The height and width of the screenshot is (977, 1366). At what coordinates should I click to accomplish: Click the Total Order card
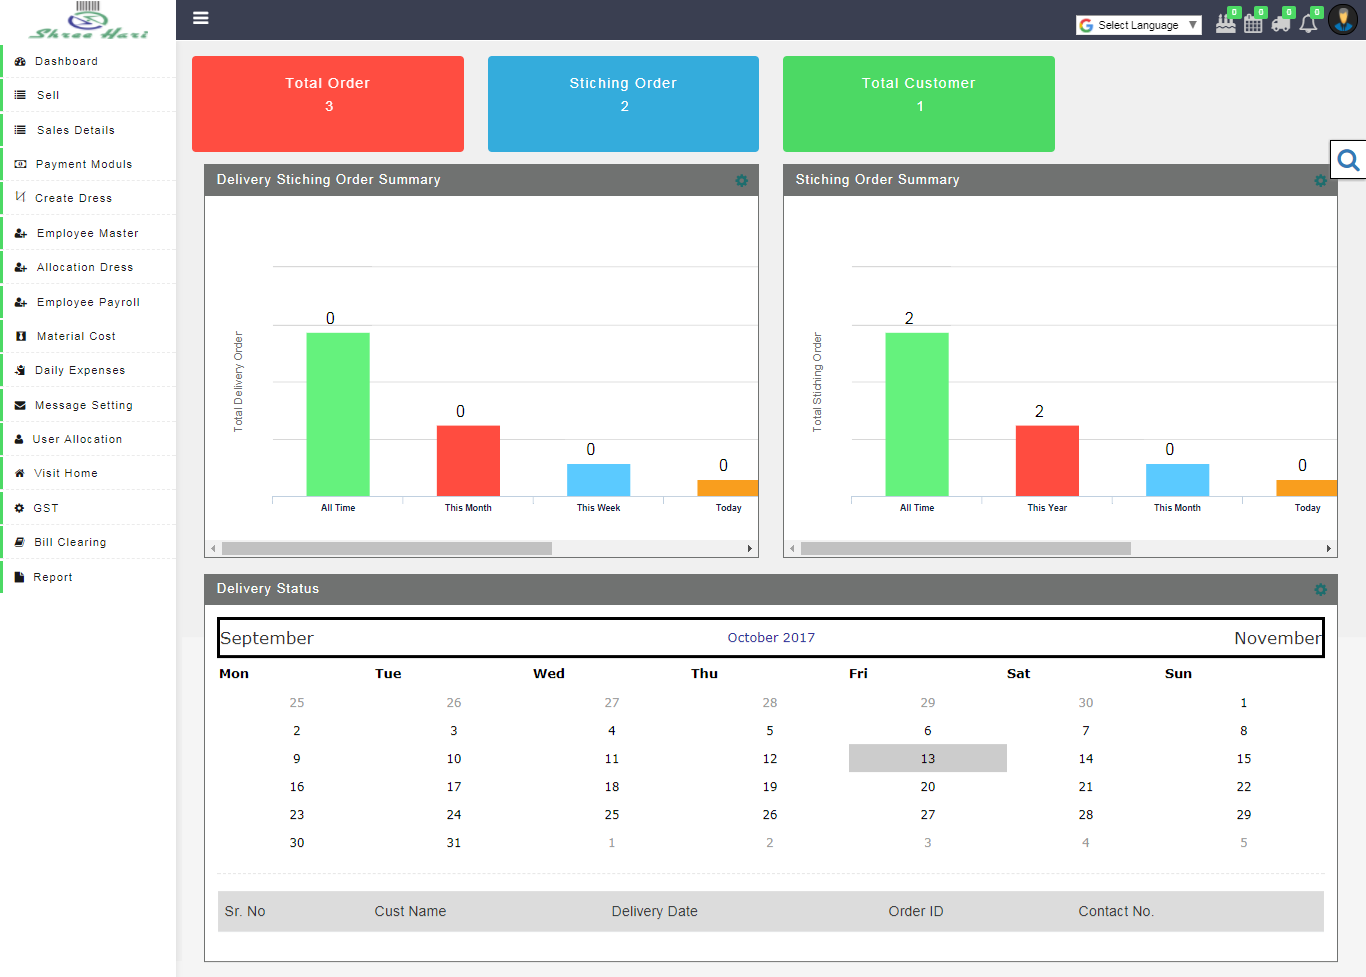pos(327,103)
